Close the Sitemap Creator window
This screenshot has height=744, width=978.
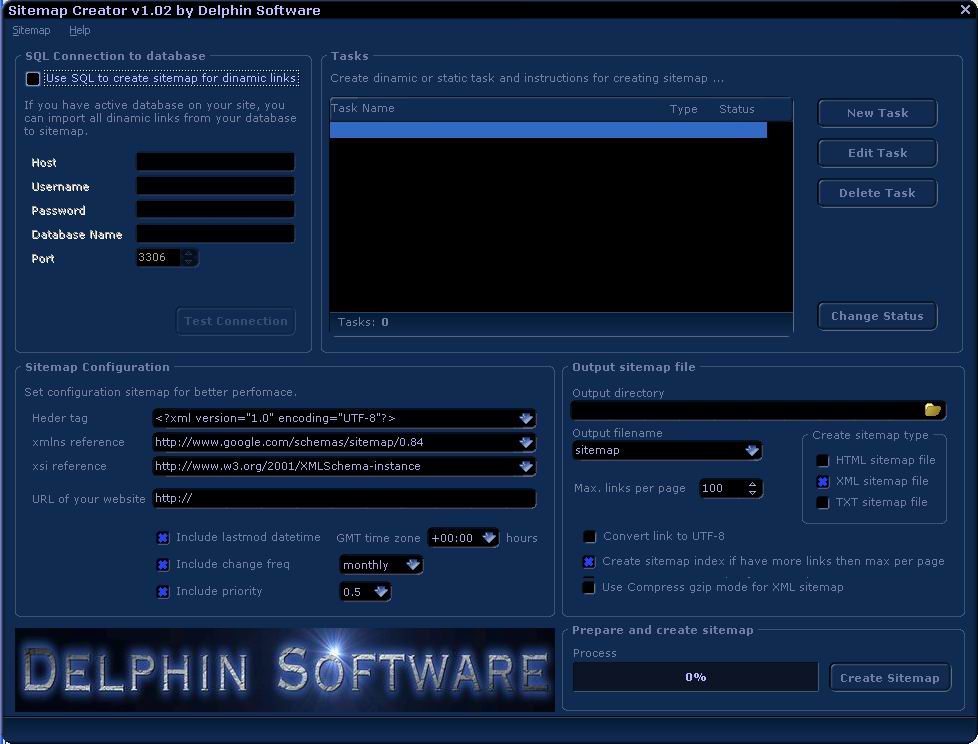[965, 9]
